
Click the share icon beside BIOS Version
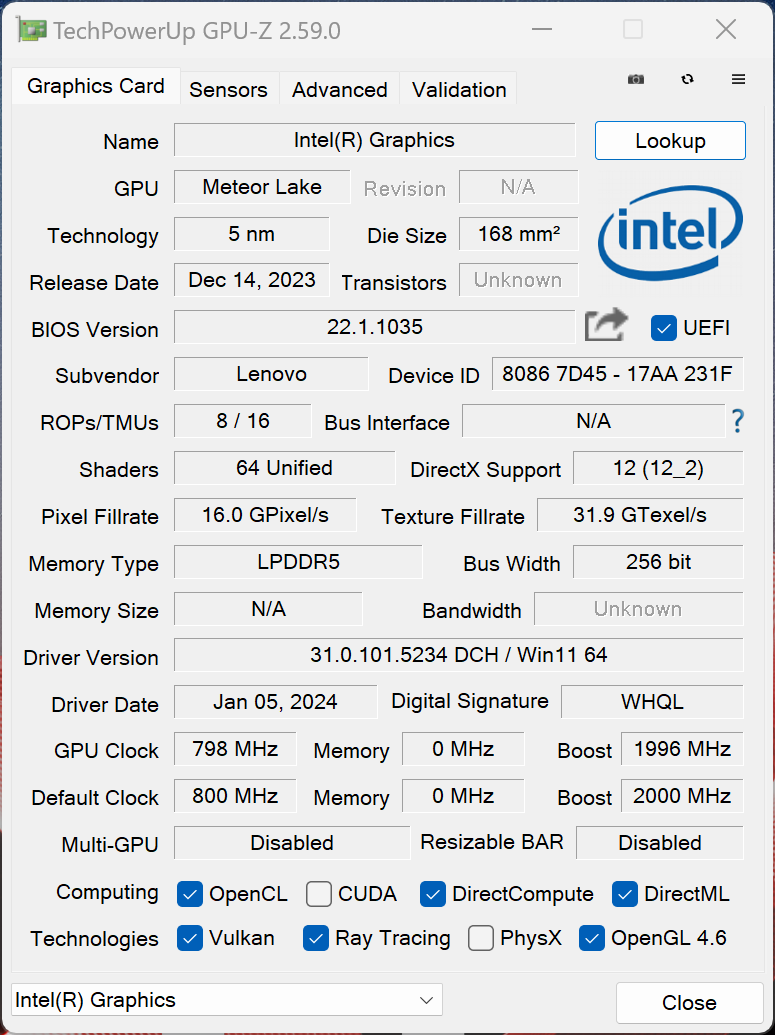coord(605,326)
